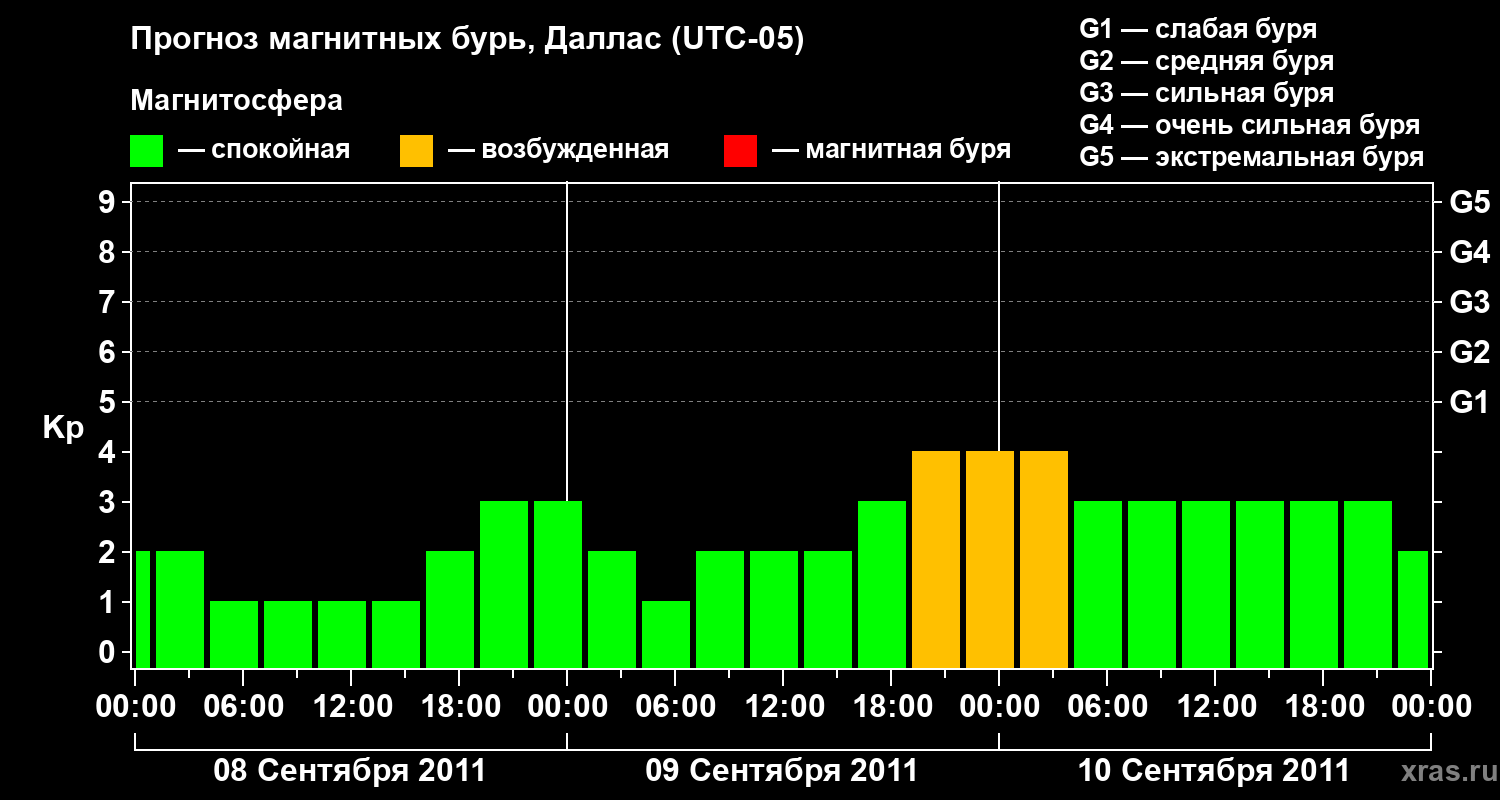Screen dimensions: 1500x800
Task: Click the '— возбужденная' legend label
Action: pos(558,151)
